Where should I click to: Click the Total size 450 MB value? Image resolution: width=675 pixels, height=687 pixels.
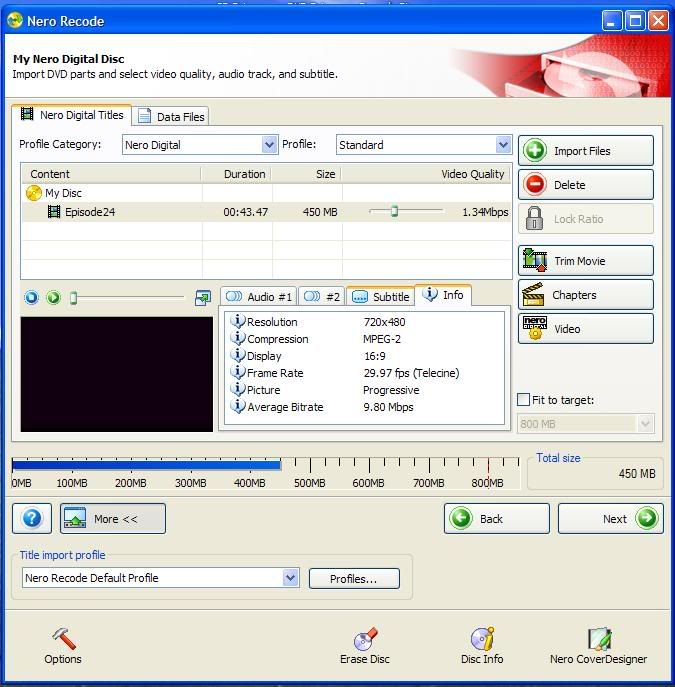[636, 474]
